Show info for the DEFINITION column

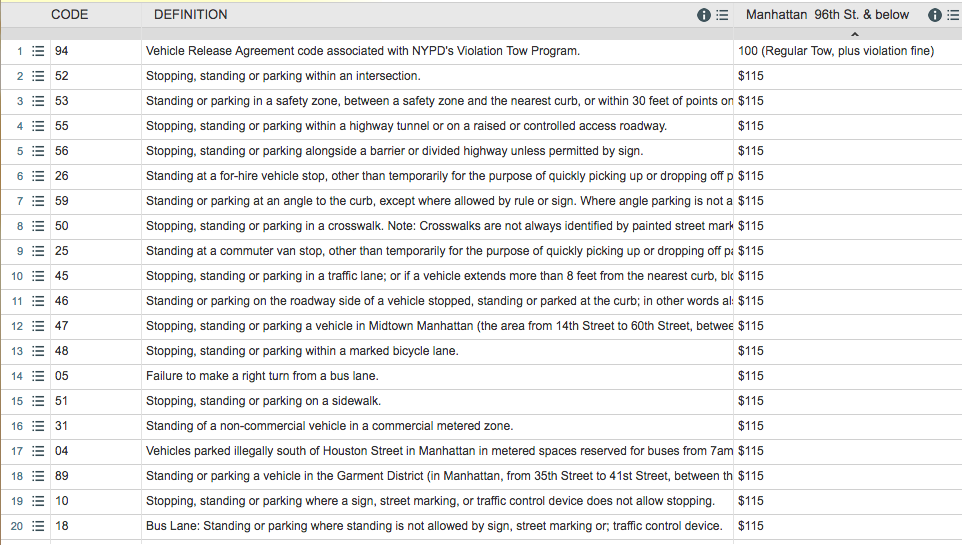pyautogui.click(x=704, y=15)
